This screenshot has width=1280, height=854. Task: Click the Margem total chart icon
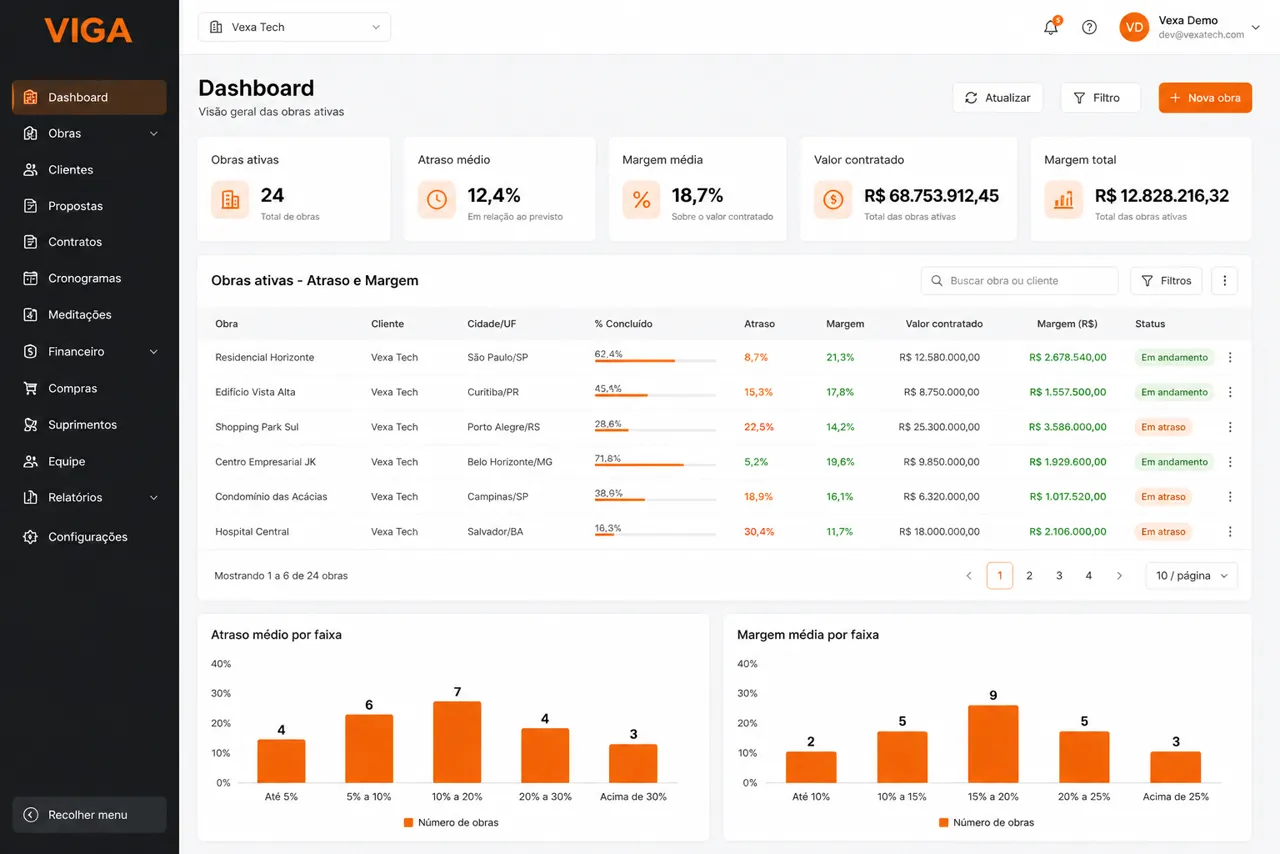[x=1063, y=200]
